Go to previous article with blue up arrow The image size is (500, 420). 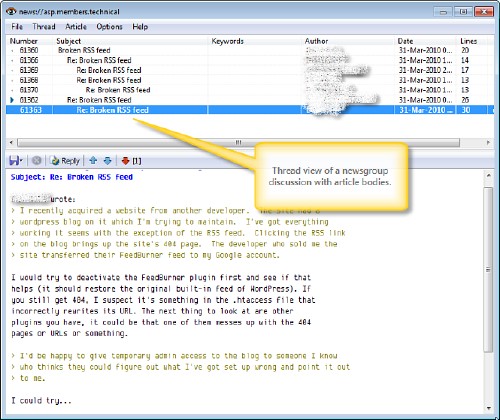point(93,161)
